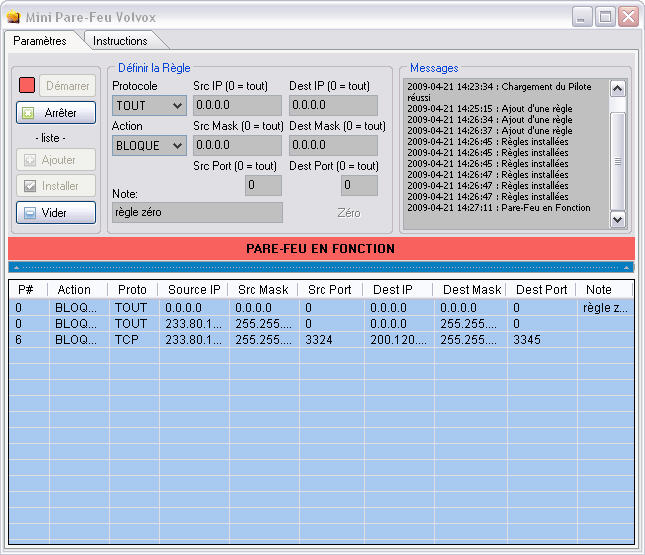Click the Dest IP input field

333,105
